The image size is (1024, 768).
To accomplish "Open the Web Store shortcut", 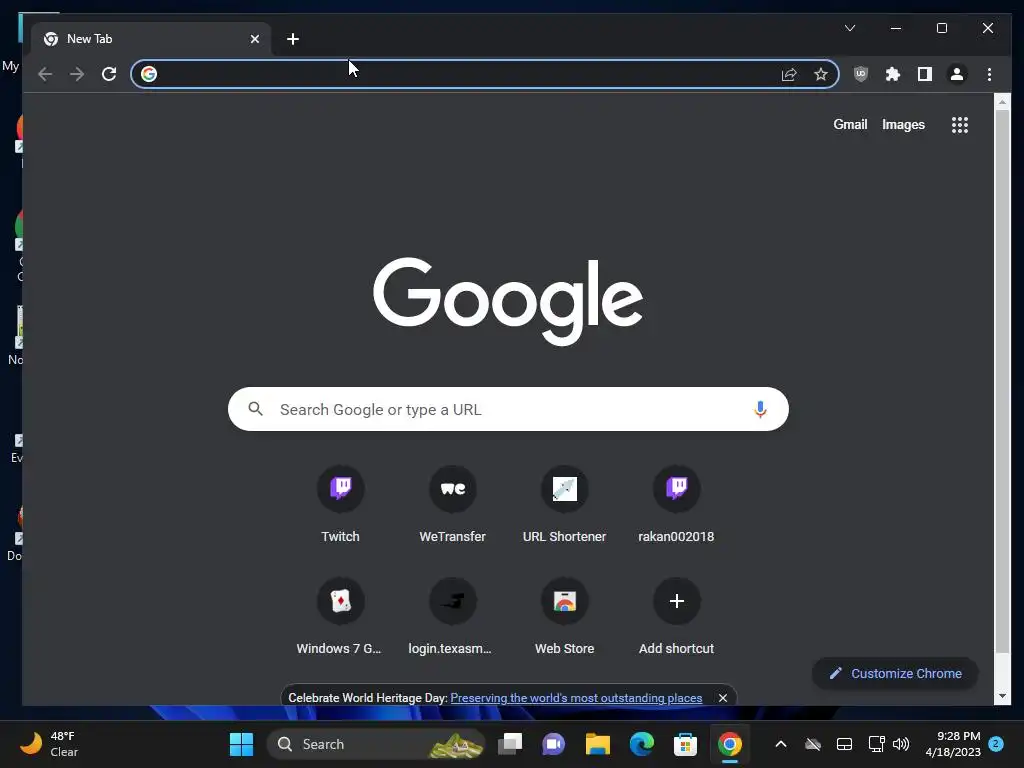I will [564, 616].
